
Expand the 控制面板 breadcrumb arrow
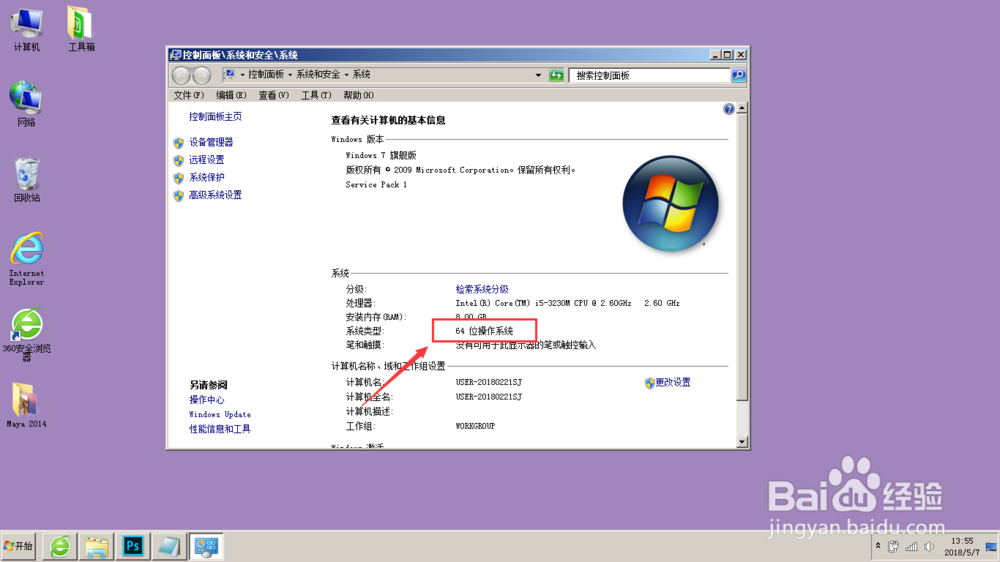(x=290, y=75)
